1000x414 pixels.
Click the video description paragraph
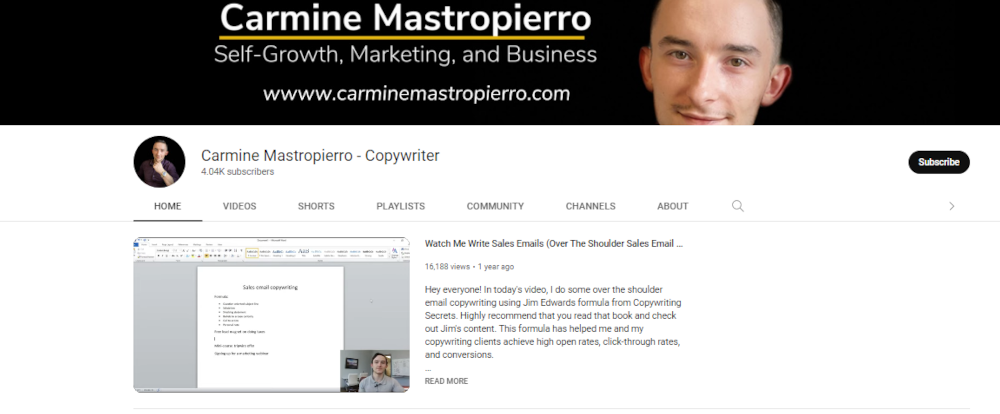pos(553,322)
